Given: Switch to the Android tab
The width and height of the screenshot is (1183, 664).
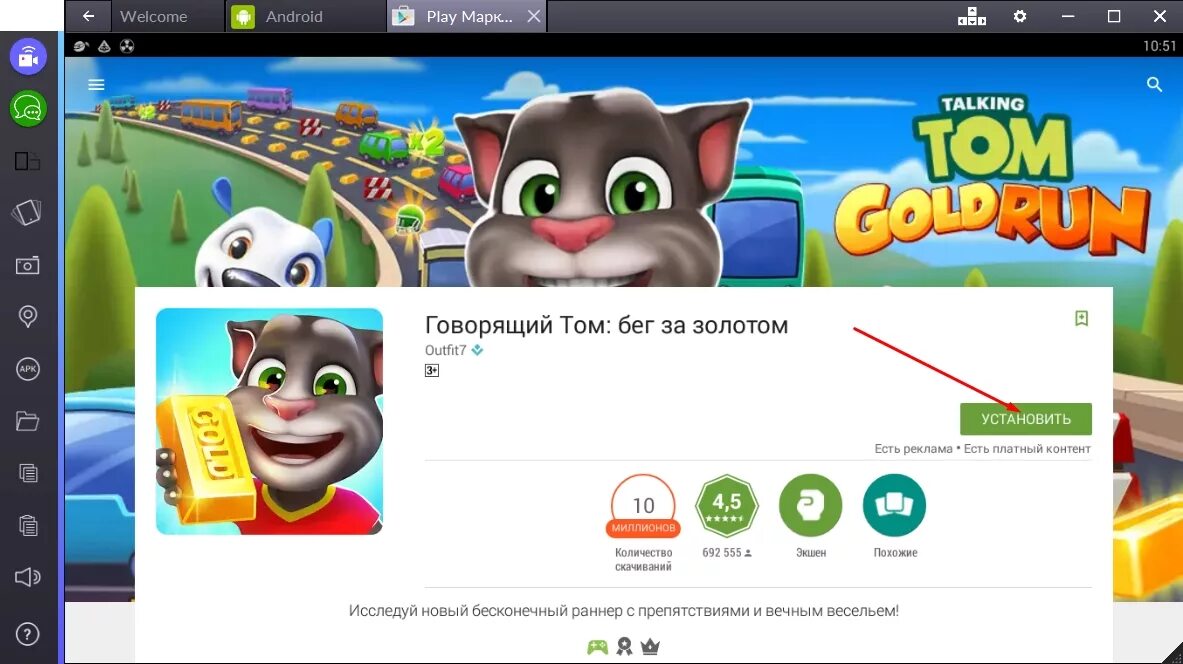Looking at the screenshot, I should point(293,16).
